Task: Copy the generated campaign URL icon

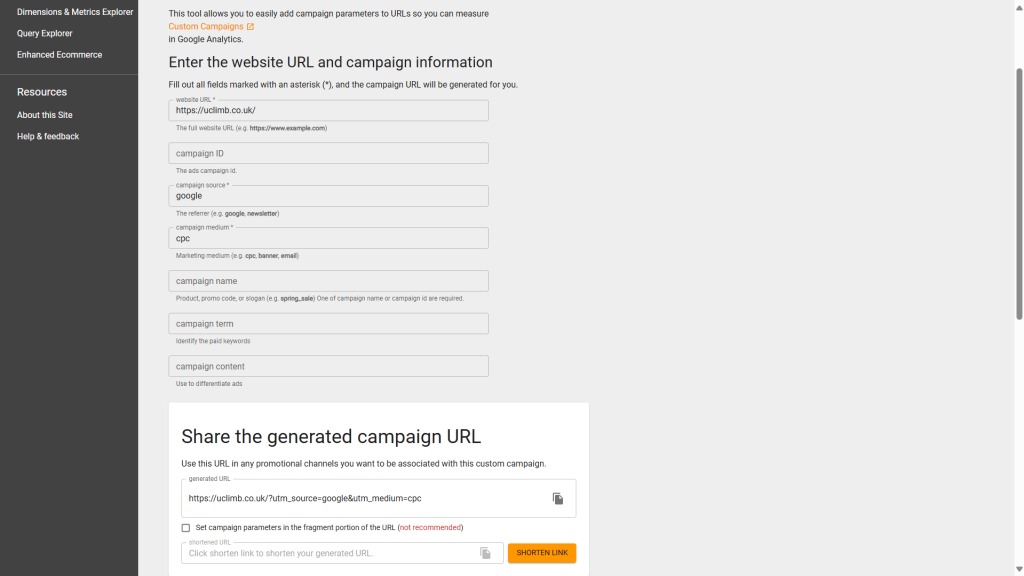Action: click(x=558, y=498)
